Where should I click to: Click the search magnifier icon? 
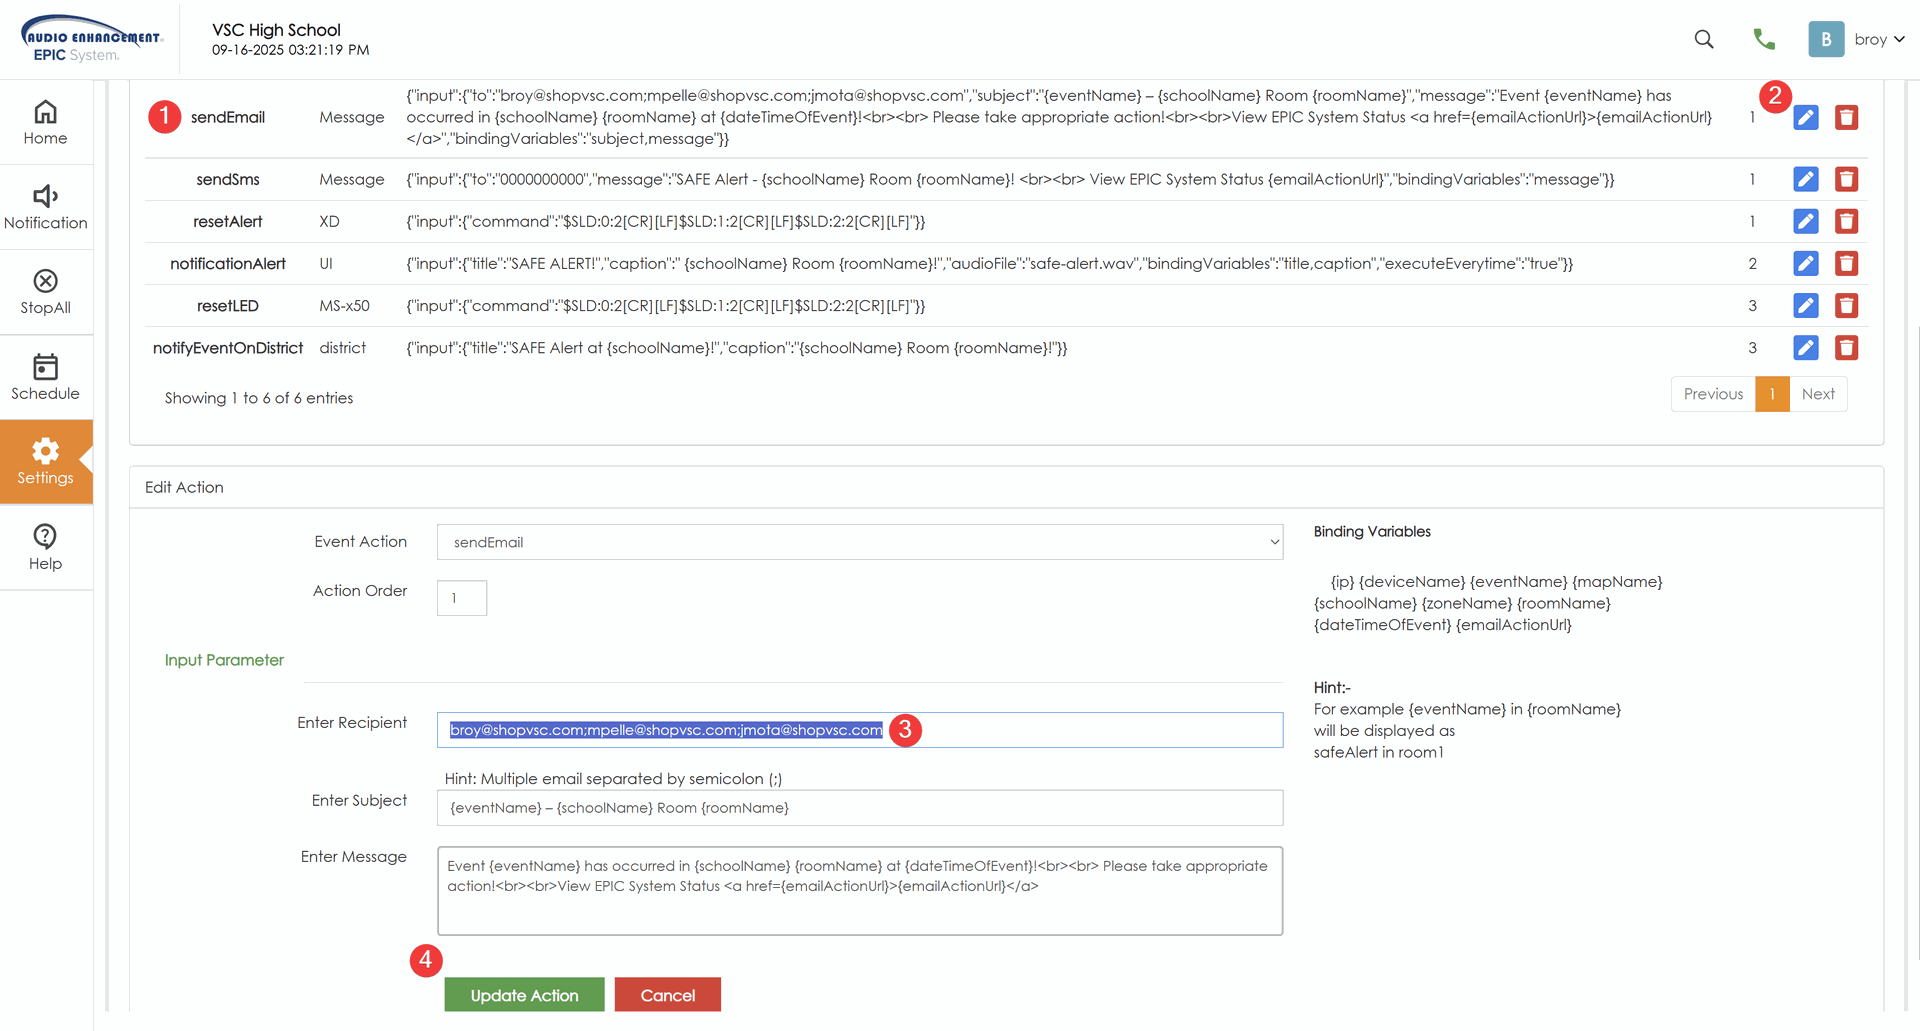1704,39
